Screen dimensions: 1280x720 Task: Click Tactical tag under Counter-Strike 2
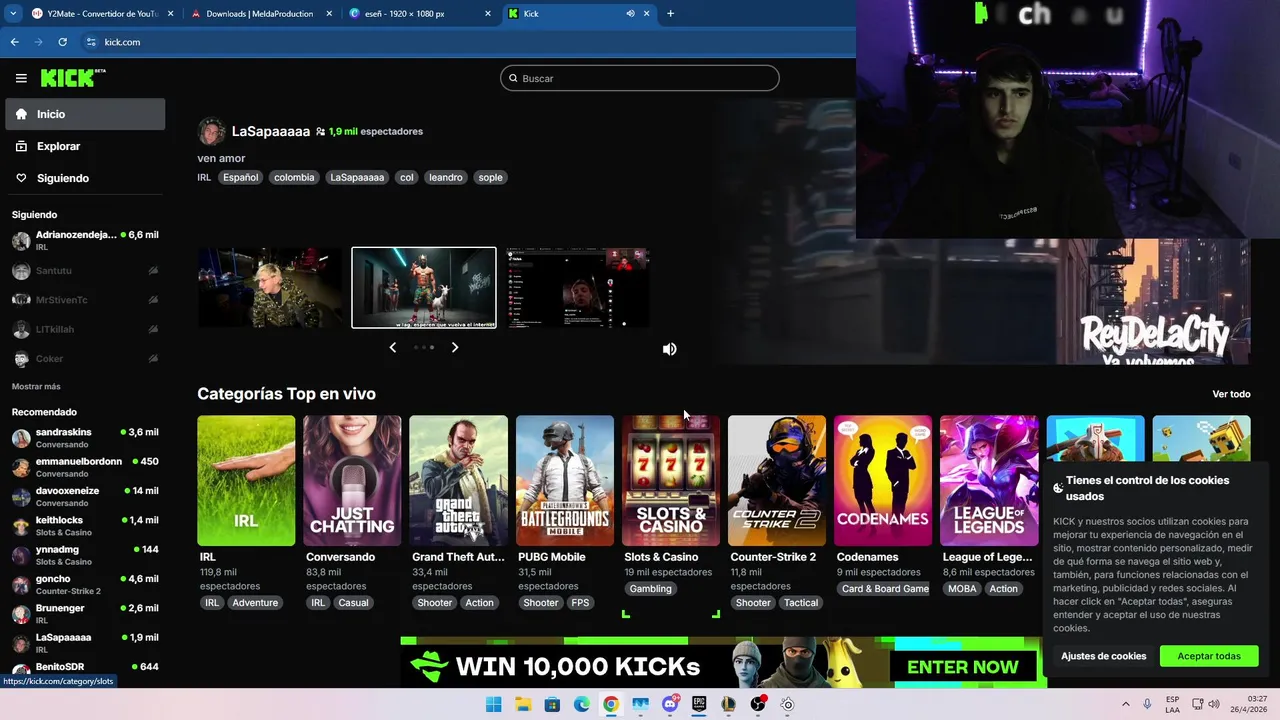[x=801, y=603]
